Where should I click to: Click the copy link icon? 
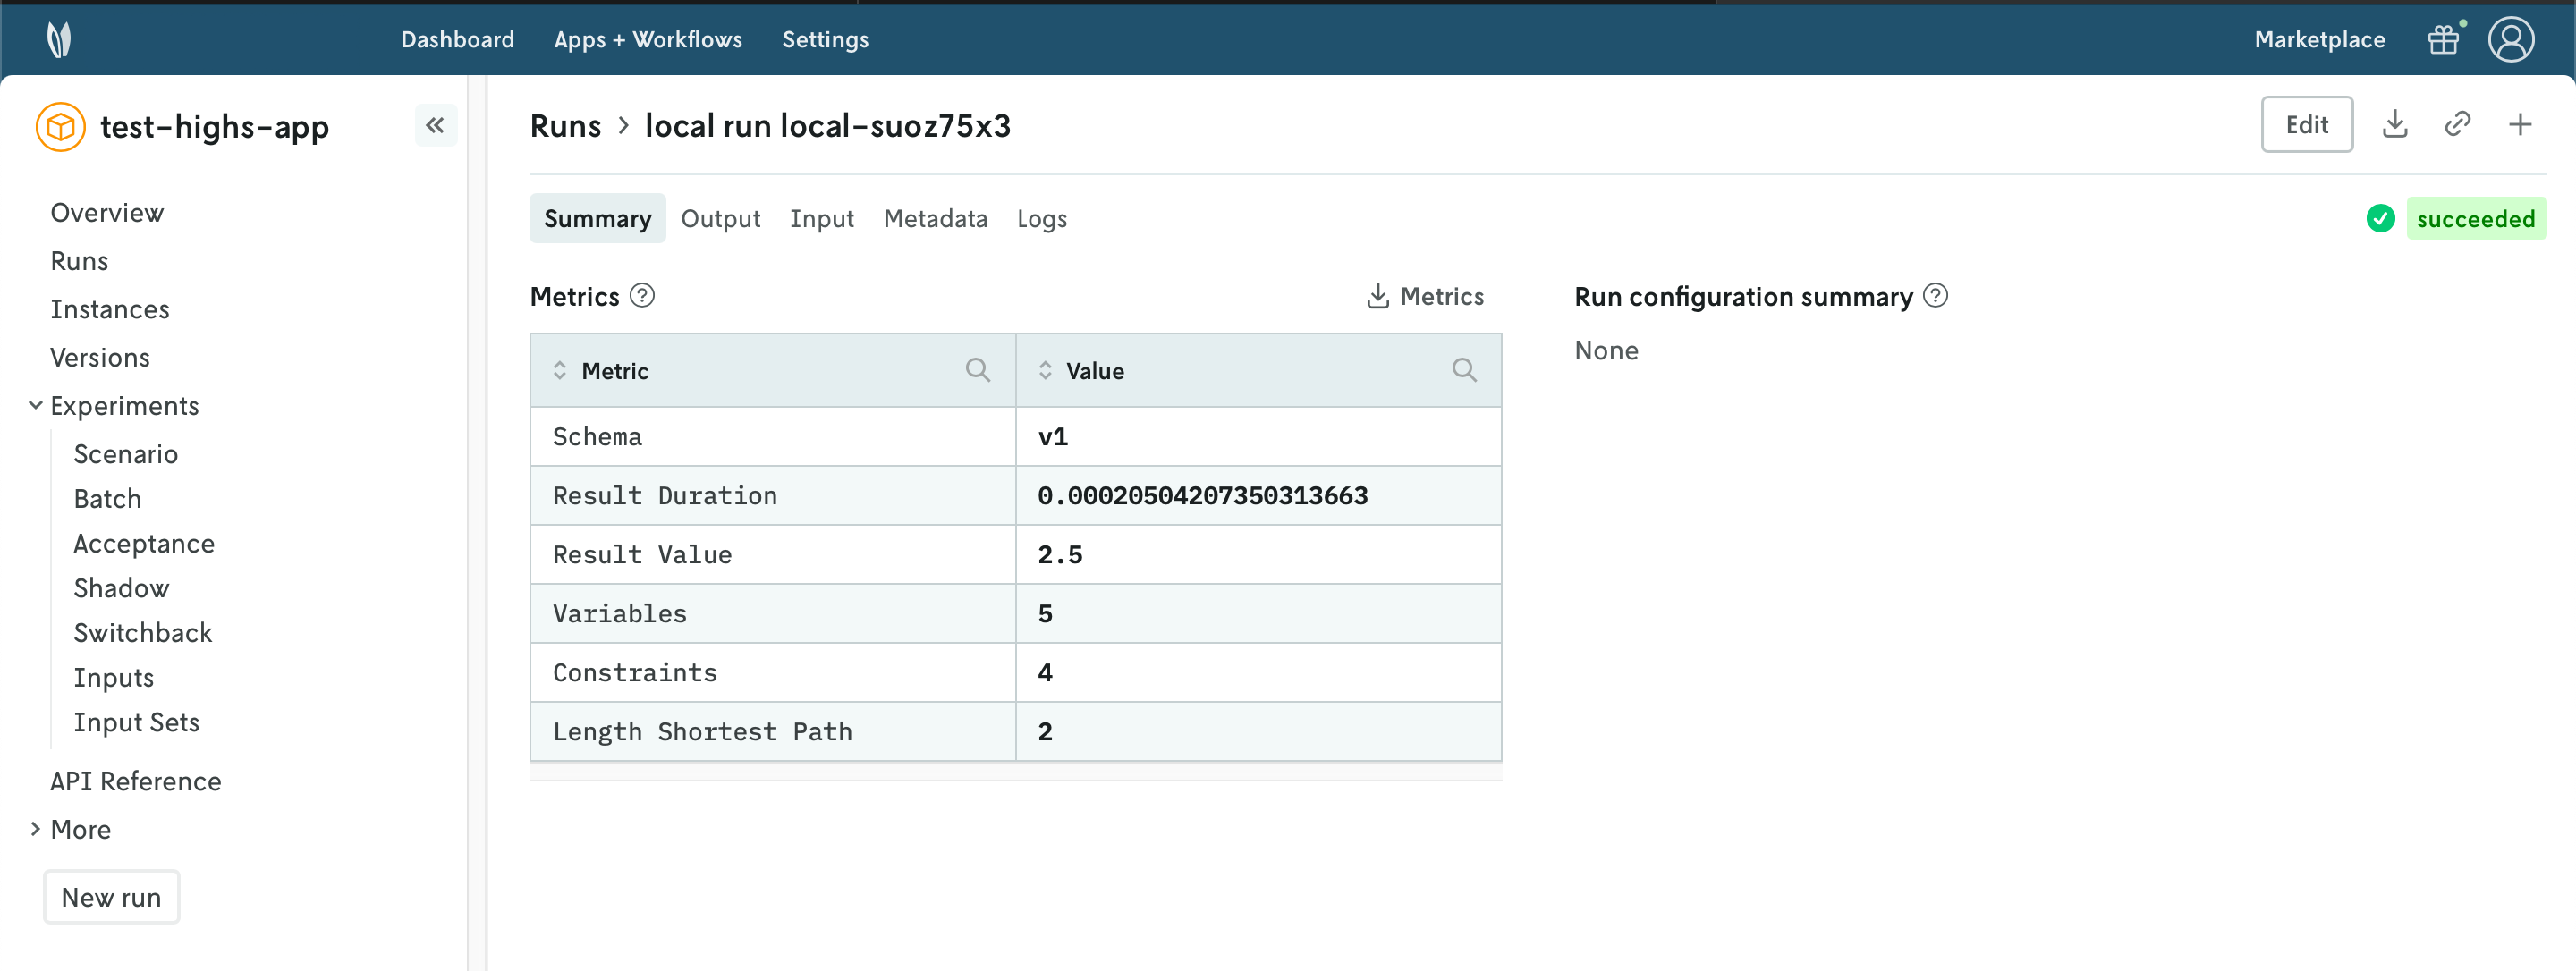2457,125
